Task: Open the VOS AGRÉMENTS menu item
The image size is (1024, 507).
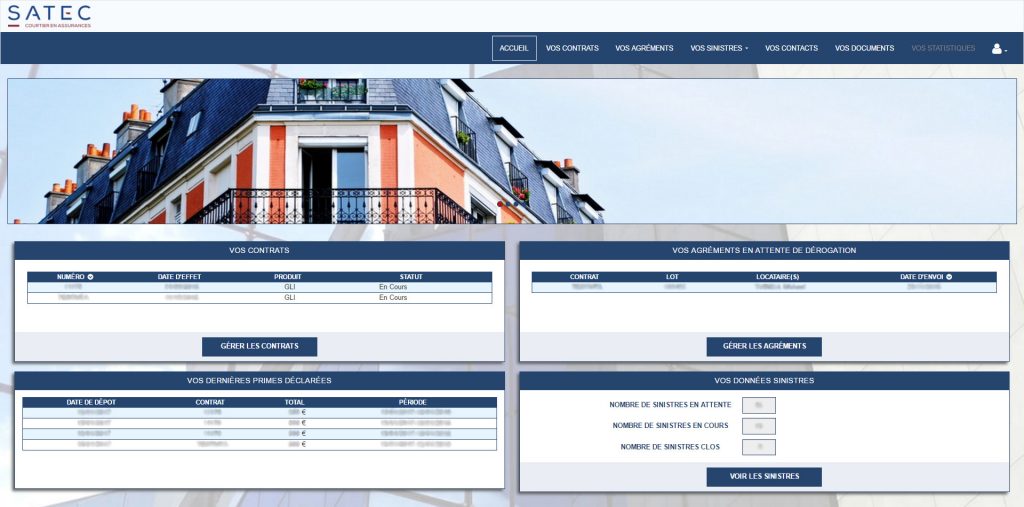Action: coord(644,48)
